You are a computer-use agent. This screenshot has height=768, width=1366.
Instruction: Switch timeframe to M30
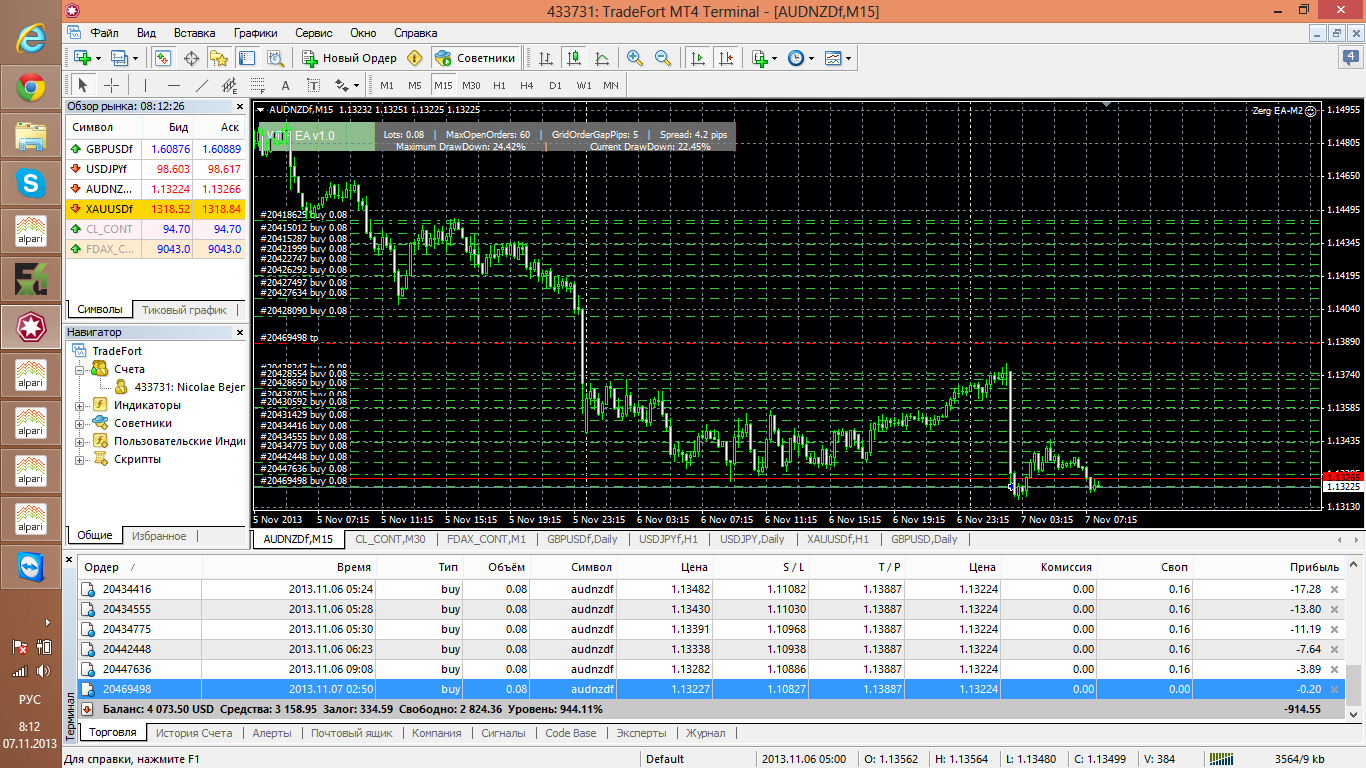471,85
